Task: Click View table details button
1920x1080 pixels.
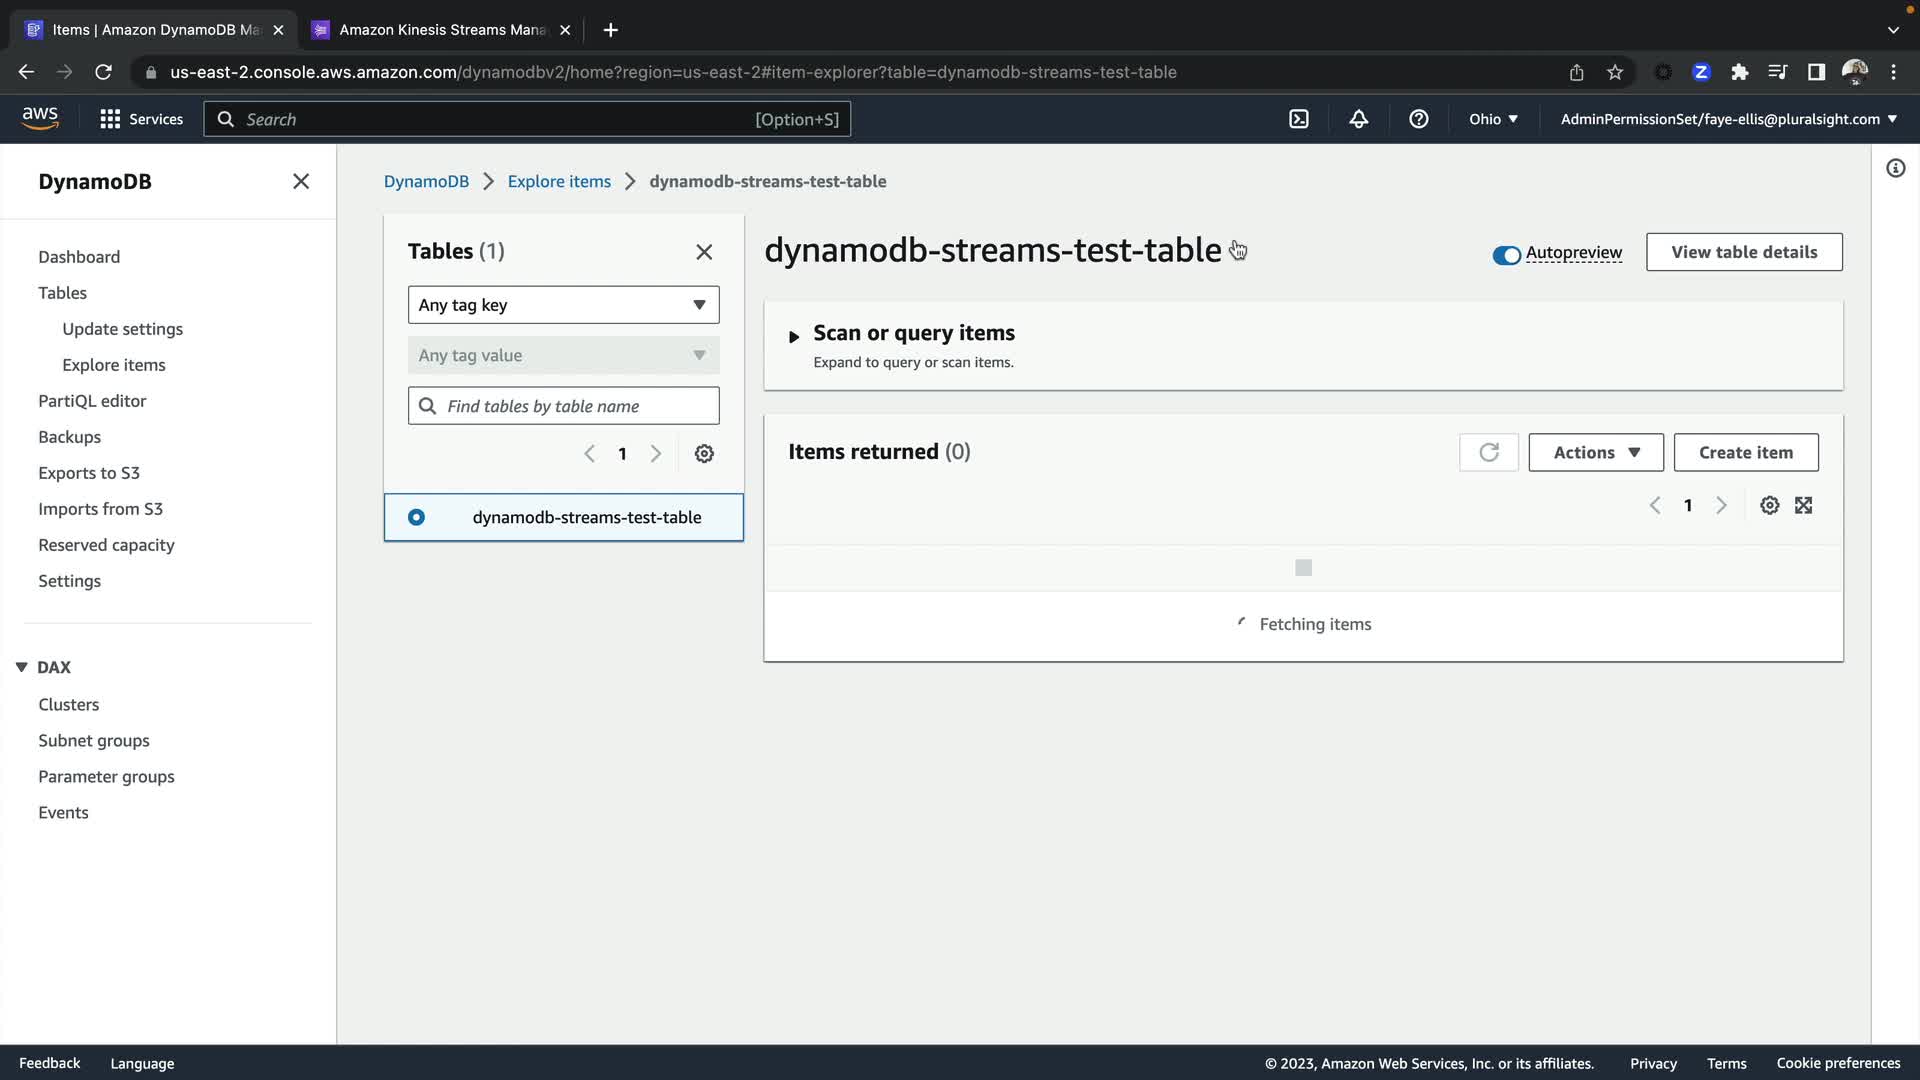Action: point(1743,252)
